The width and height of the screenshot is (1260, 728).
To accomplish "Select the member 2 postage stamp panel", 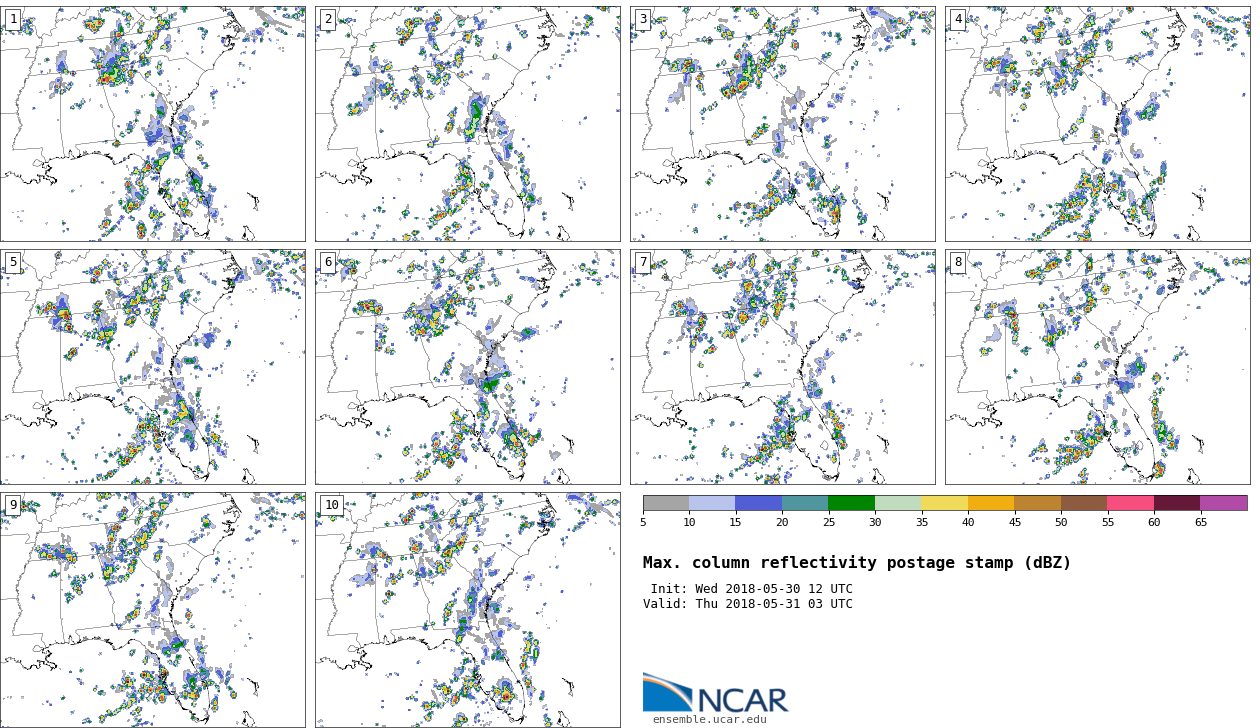I will point(468,124).
